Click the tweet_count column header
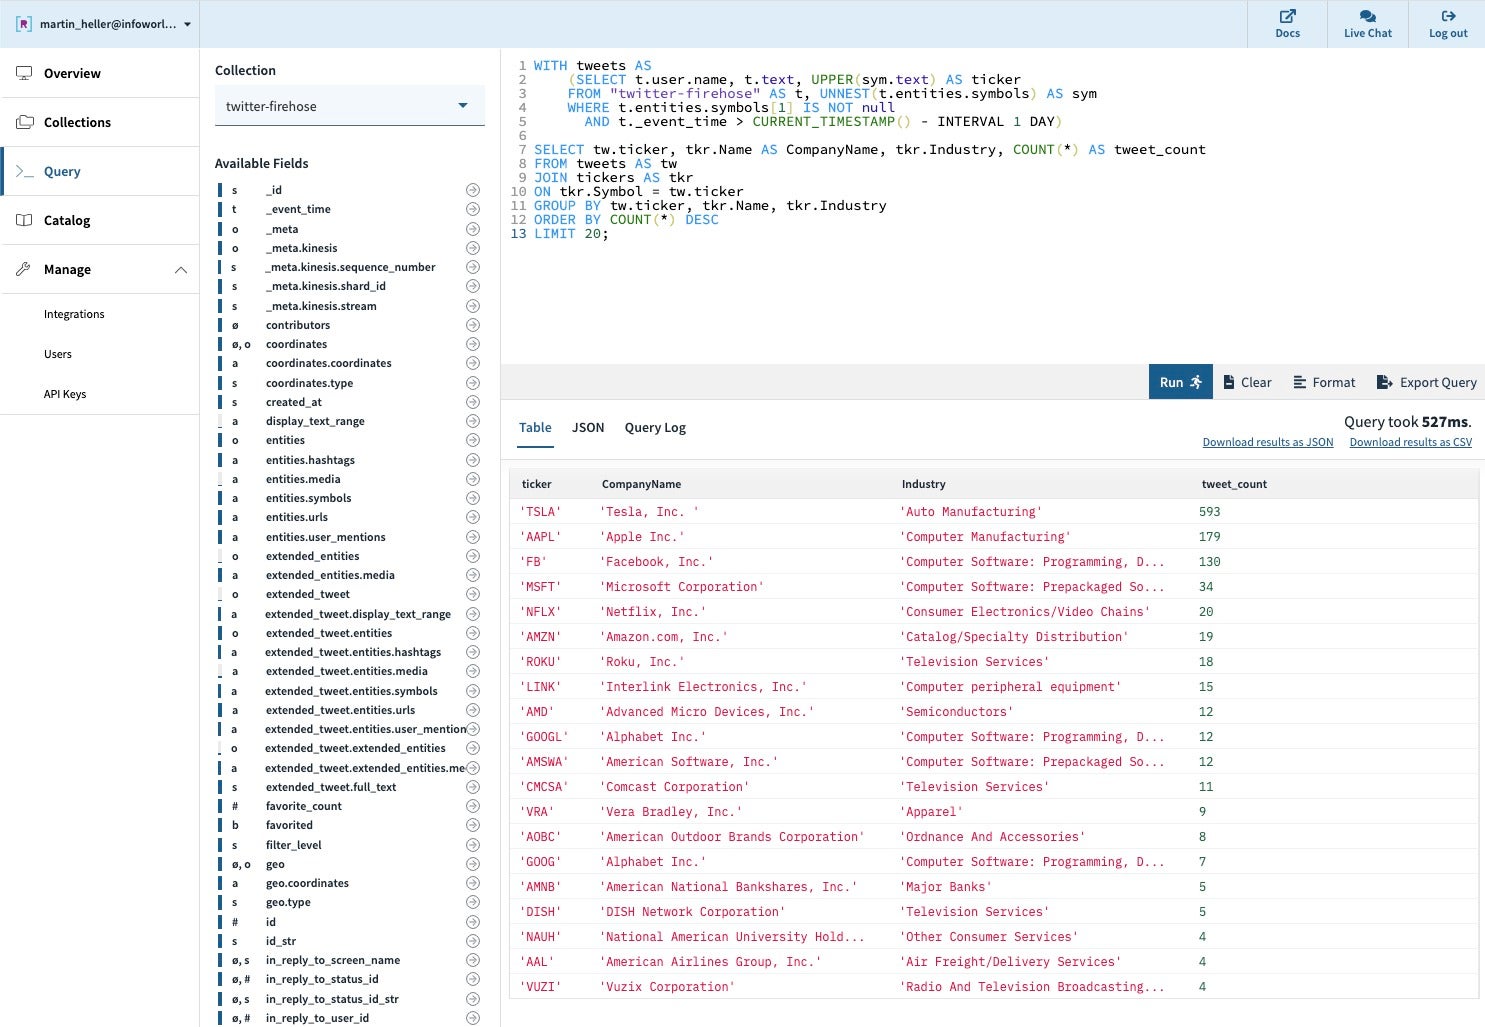 pyautogui.click(x=1234, y=484)
